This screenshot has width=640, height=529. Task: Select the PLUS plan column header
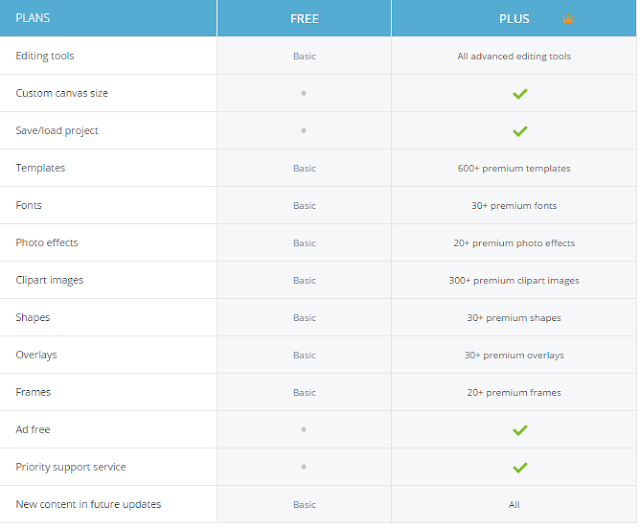514,19
